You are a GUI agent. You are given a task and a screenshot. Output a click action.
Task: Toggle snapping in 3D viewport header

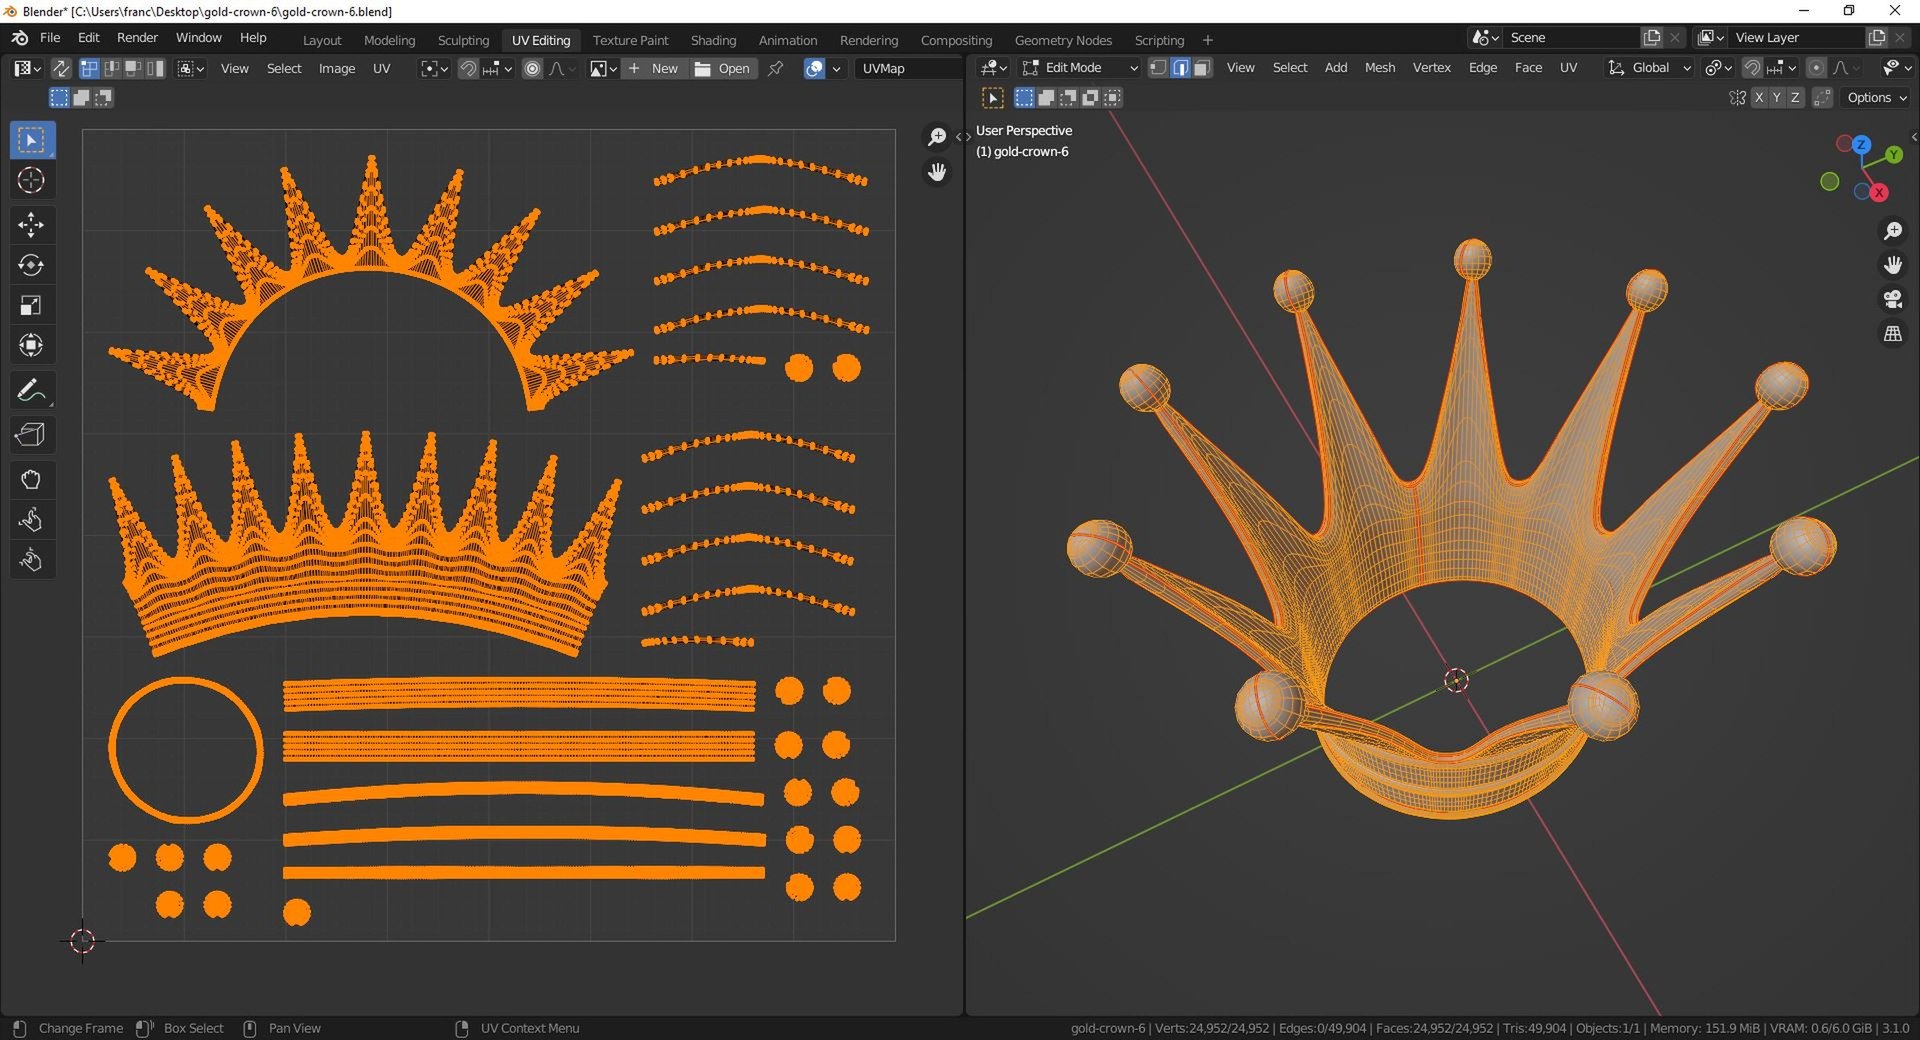click(1752, 67)
